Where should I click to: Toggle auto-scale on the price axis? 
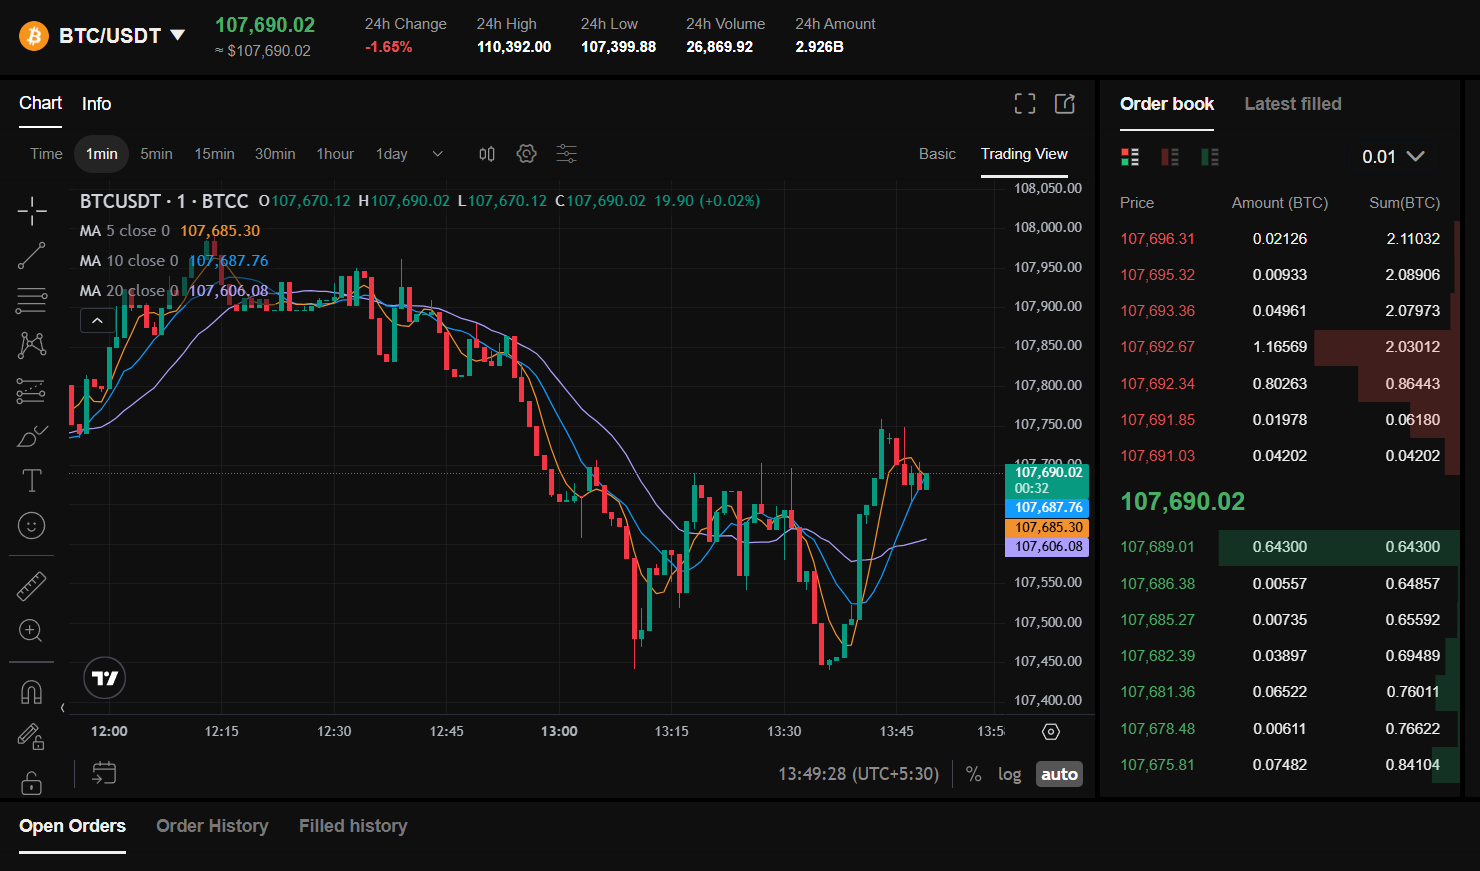1059,773
